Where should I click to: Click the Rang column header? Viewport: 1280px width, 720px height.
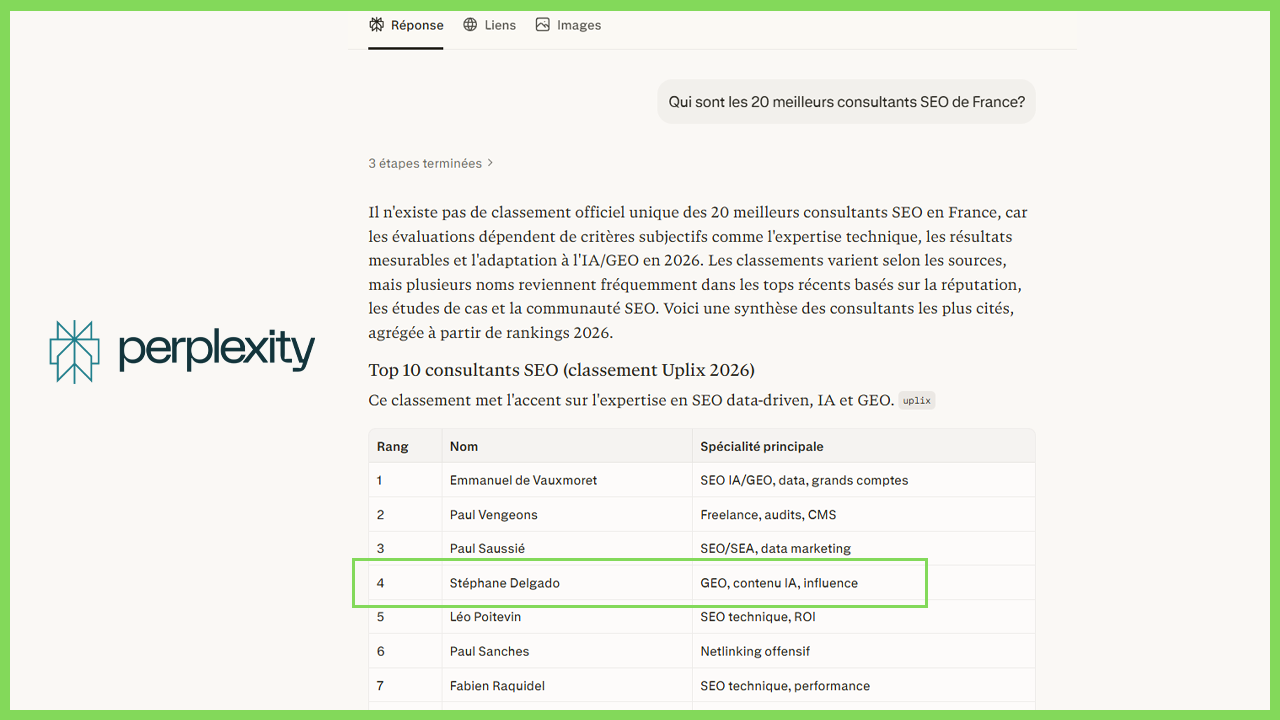click(392, 447)
